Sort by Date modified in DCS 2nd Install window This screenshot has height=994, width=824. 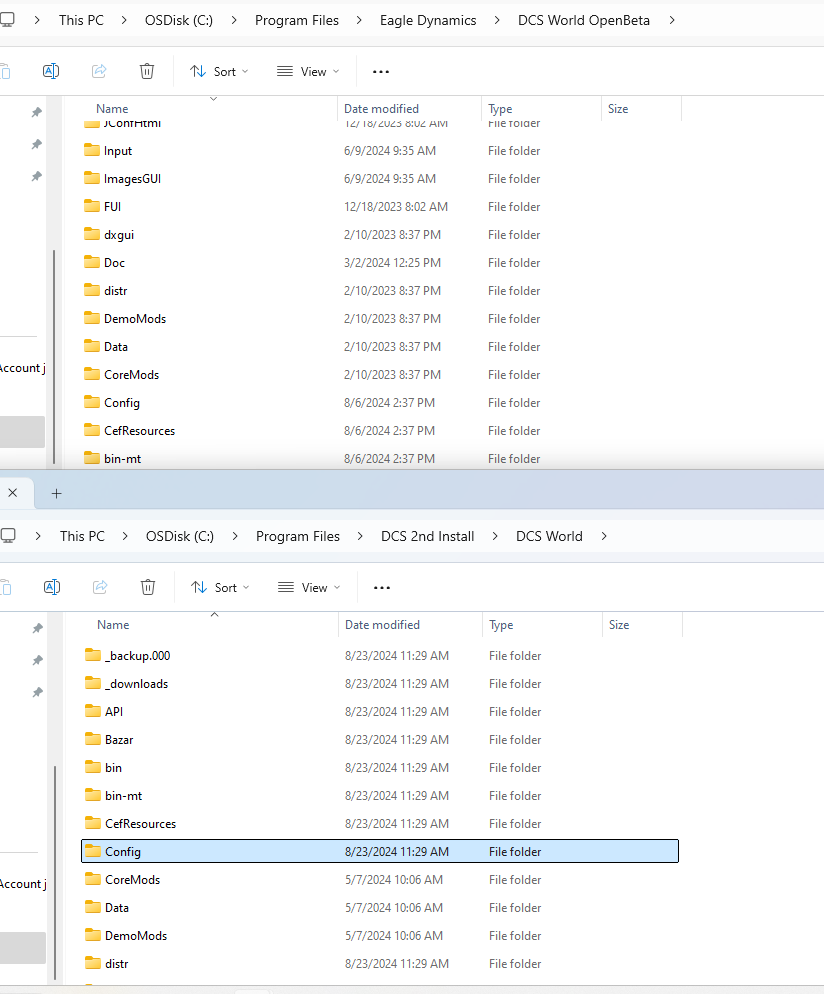[x=383, y=625]
